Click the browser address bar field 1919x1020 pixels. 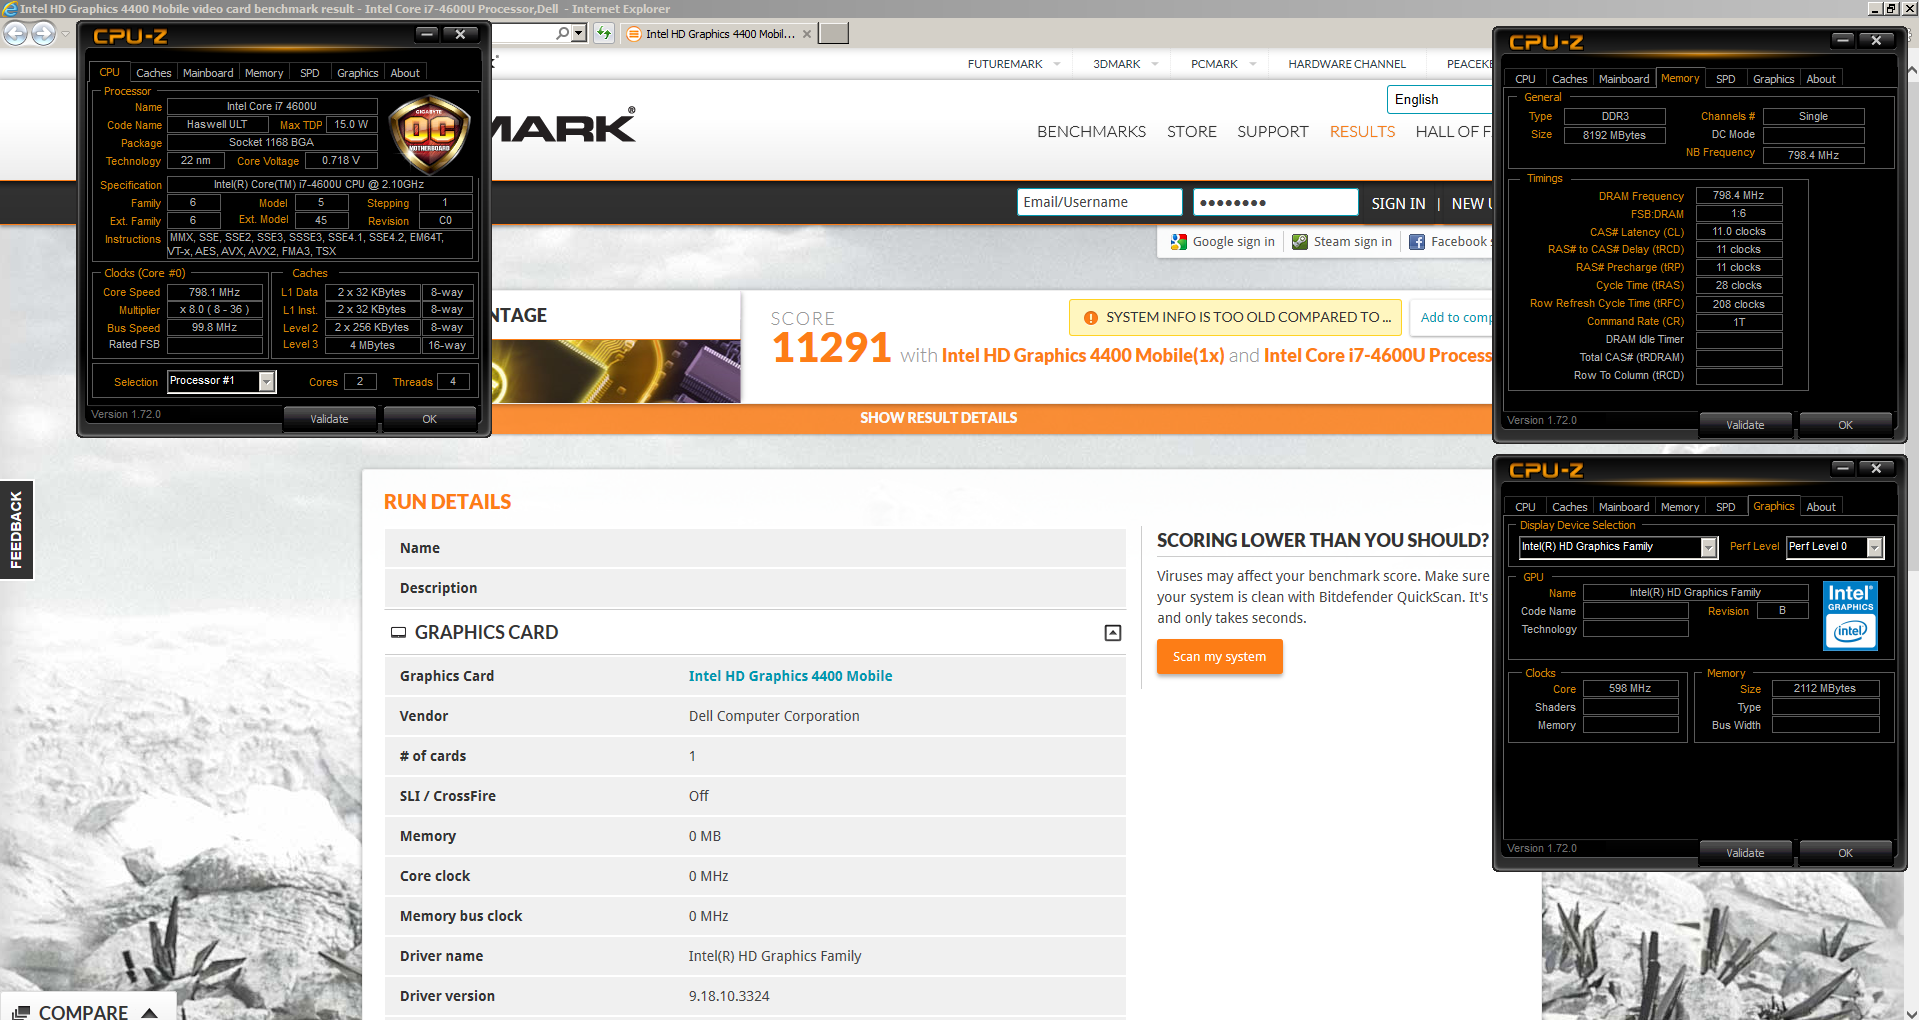tap(522, 33)
